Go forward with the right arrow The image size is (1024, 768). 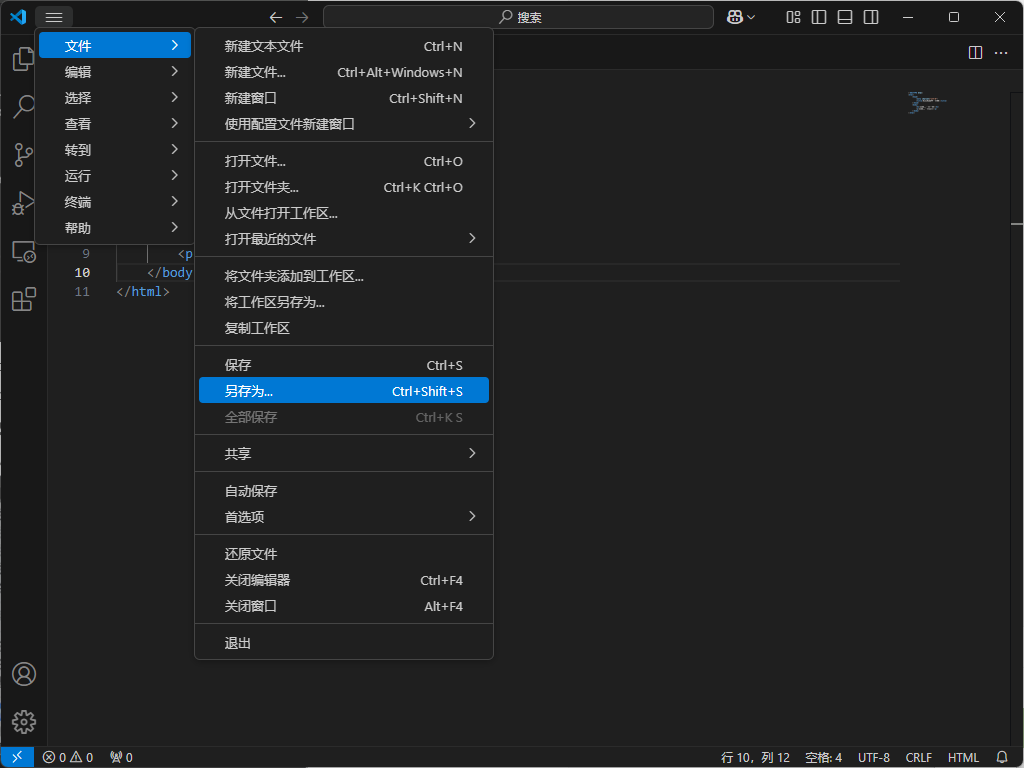[x=302, y=18]
